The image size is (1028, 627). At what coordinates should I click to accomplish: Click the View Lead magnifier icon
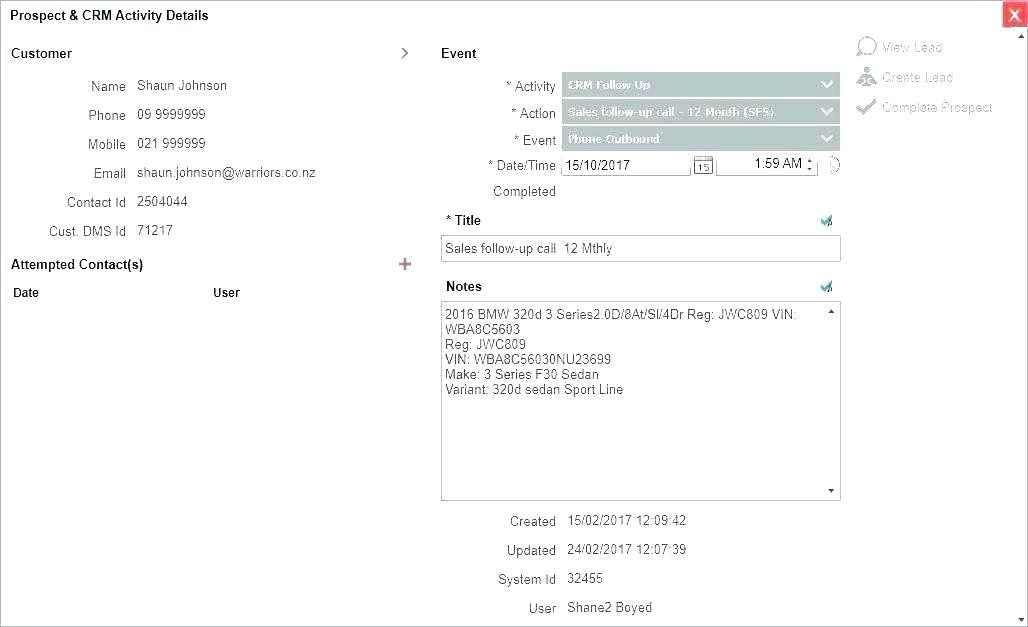pos(866,47)
